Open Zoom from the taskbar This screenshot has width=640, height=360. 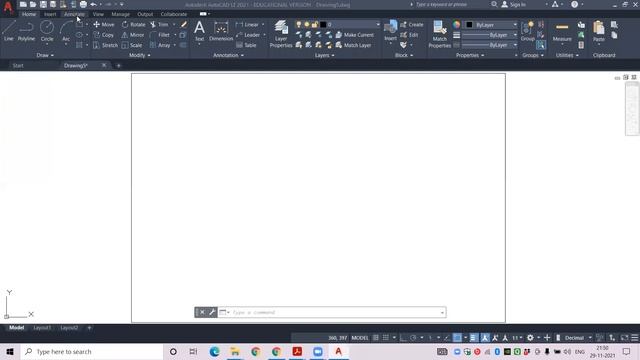318,352
